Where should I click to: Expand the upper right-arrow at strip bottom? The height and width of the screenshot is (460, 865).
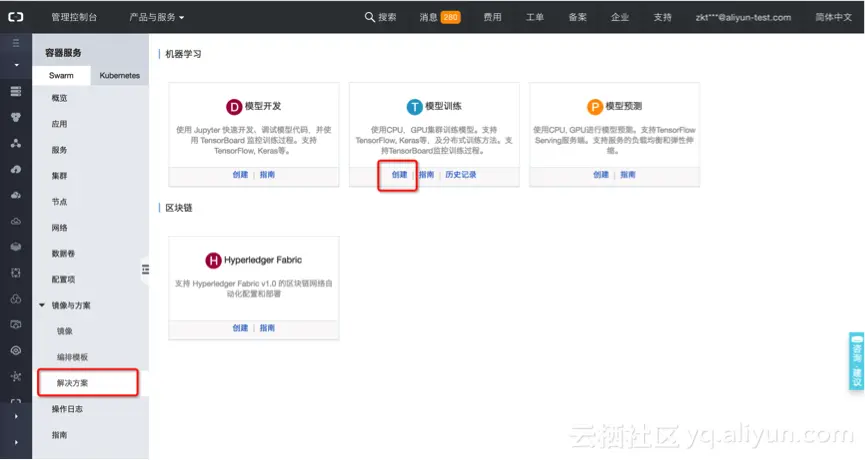click(x=16, y=416)
